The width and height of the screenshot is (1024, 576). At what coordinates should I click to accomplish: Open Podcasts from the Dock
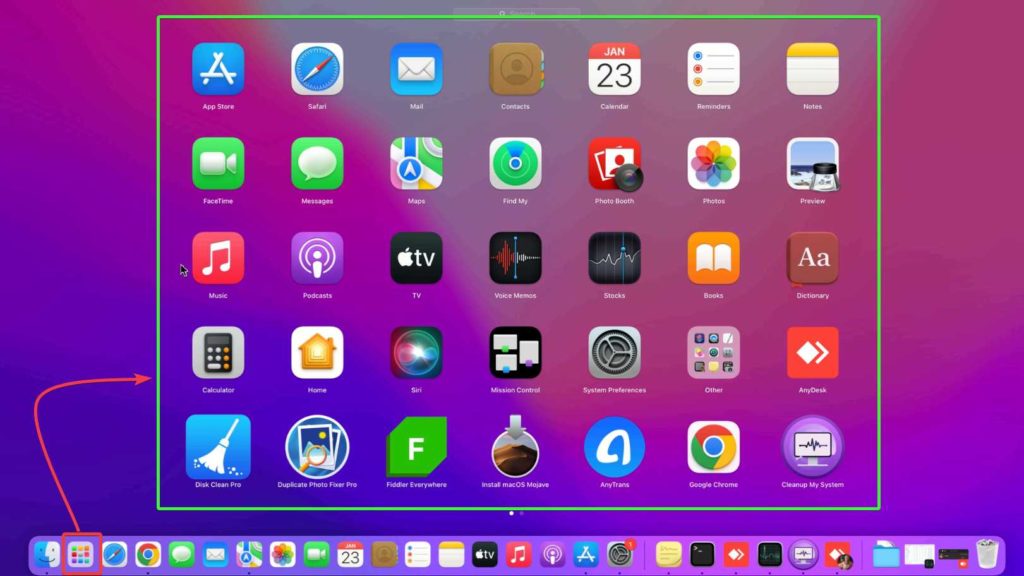(552, 555)
